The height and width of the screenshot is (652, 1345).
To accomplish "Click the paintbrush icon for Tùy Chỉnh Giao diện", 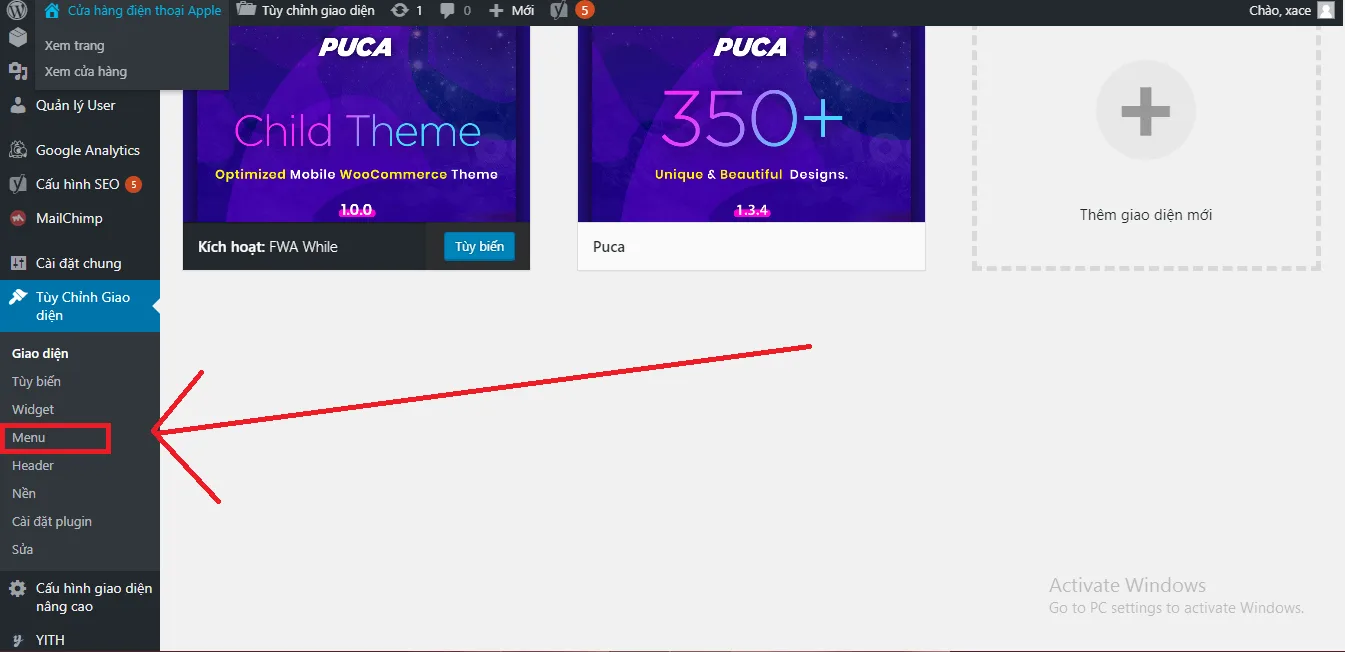I will [x=17, y=297].
